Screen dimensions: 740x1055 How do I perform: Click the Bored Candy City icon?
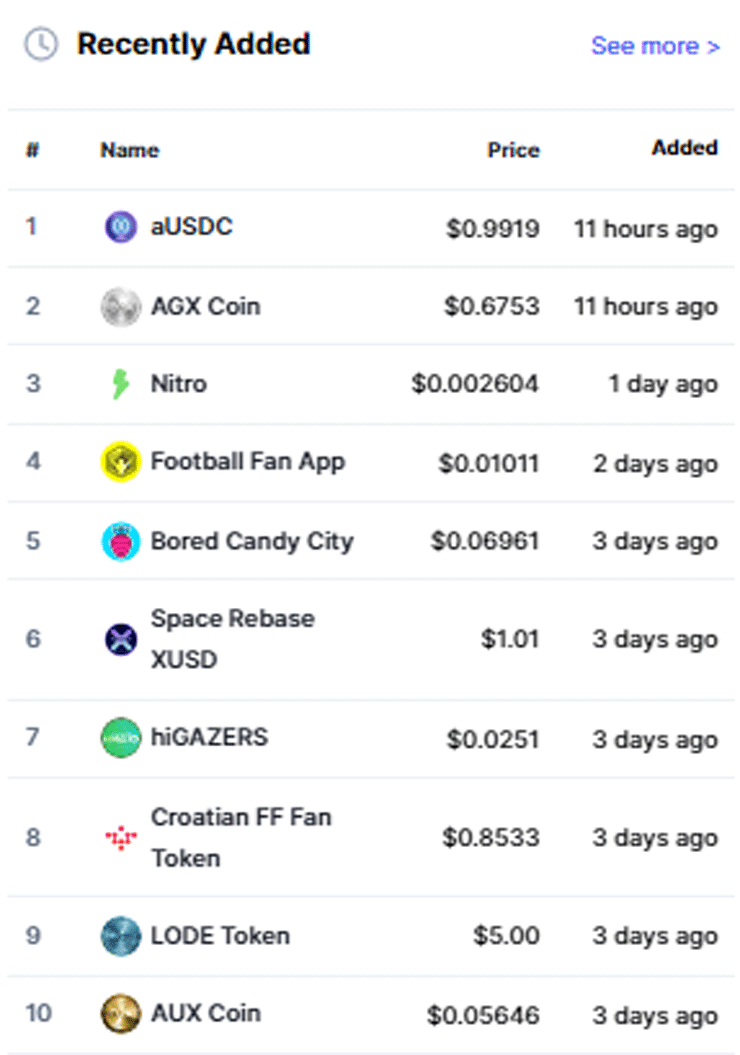(x=121, y=542)
